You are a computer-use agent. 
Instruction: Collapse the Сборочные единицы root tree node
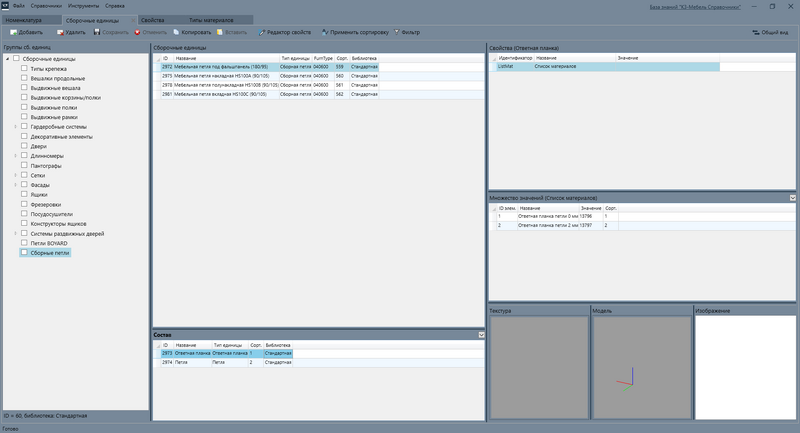pyautogui.click(x=7, y=59)
